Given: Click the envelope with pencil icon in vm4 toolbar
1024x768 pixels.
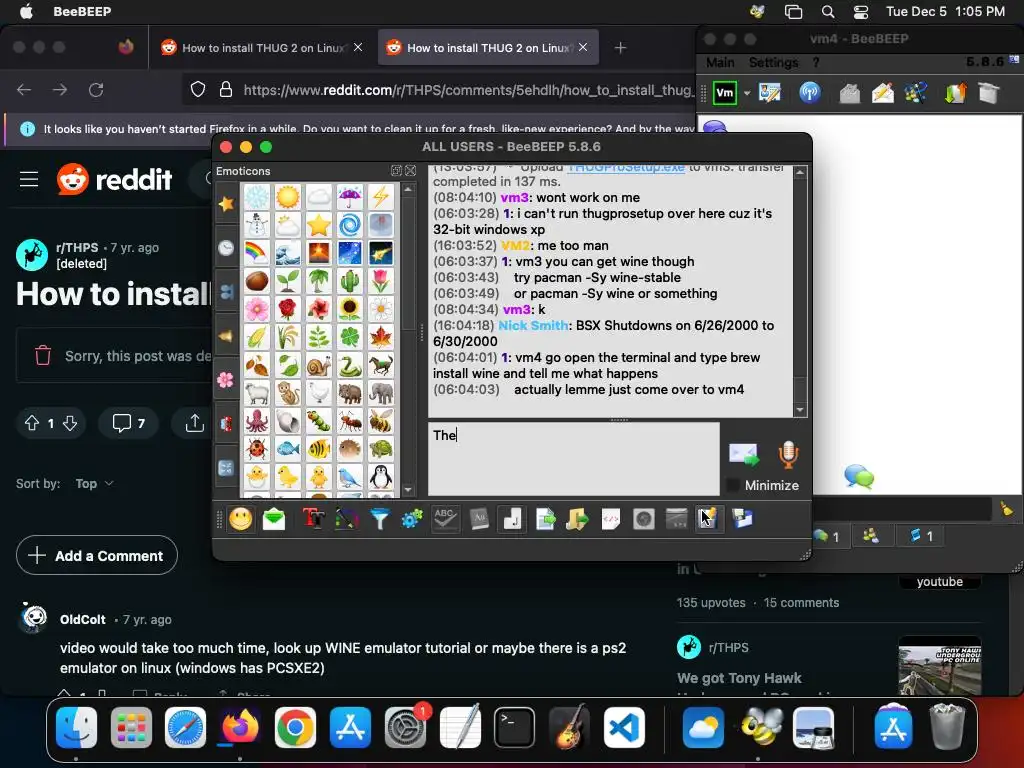Looking at the screenshot, I should (x=882, y=93).
